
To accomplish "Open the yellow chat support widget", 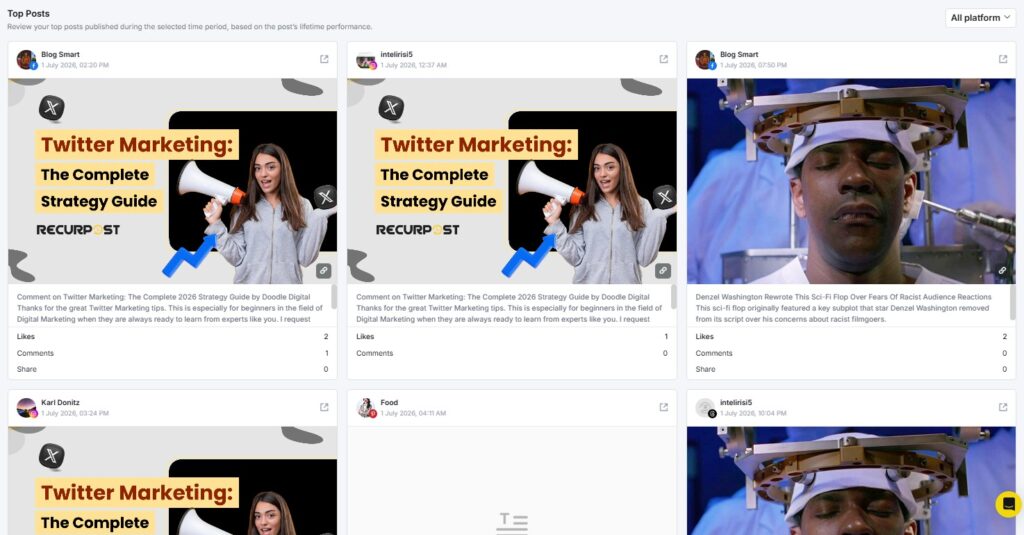I will tap(1008, 504).
